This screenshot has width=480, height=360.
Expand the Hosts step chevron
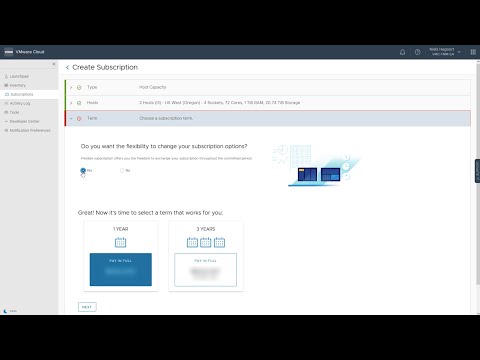tap(71, 103)
